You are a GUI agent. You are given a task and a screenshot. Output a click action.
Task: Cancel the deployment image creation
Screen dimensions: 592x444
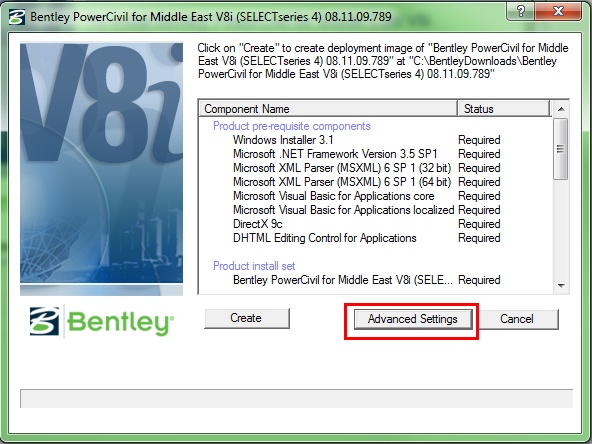[x=517, y=319]
